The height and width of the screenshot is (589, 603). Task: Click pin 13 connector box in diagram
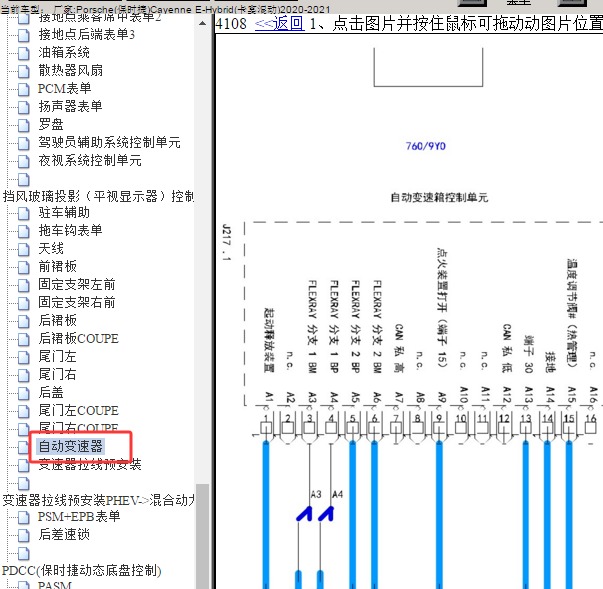[x=526, y=428]
